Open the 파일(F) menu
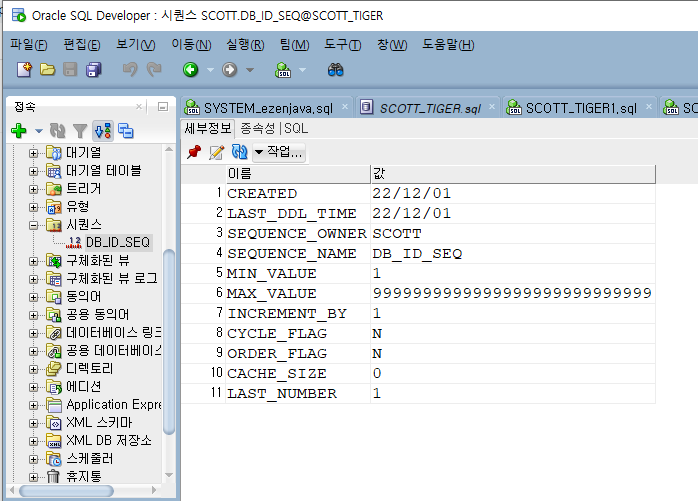This screenshot has width=698, height=501. [28, 45]
